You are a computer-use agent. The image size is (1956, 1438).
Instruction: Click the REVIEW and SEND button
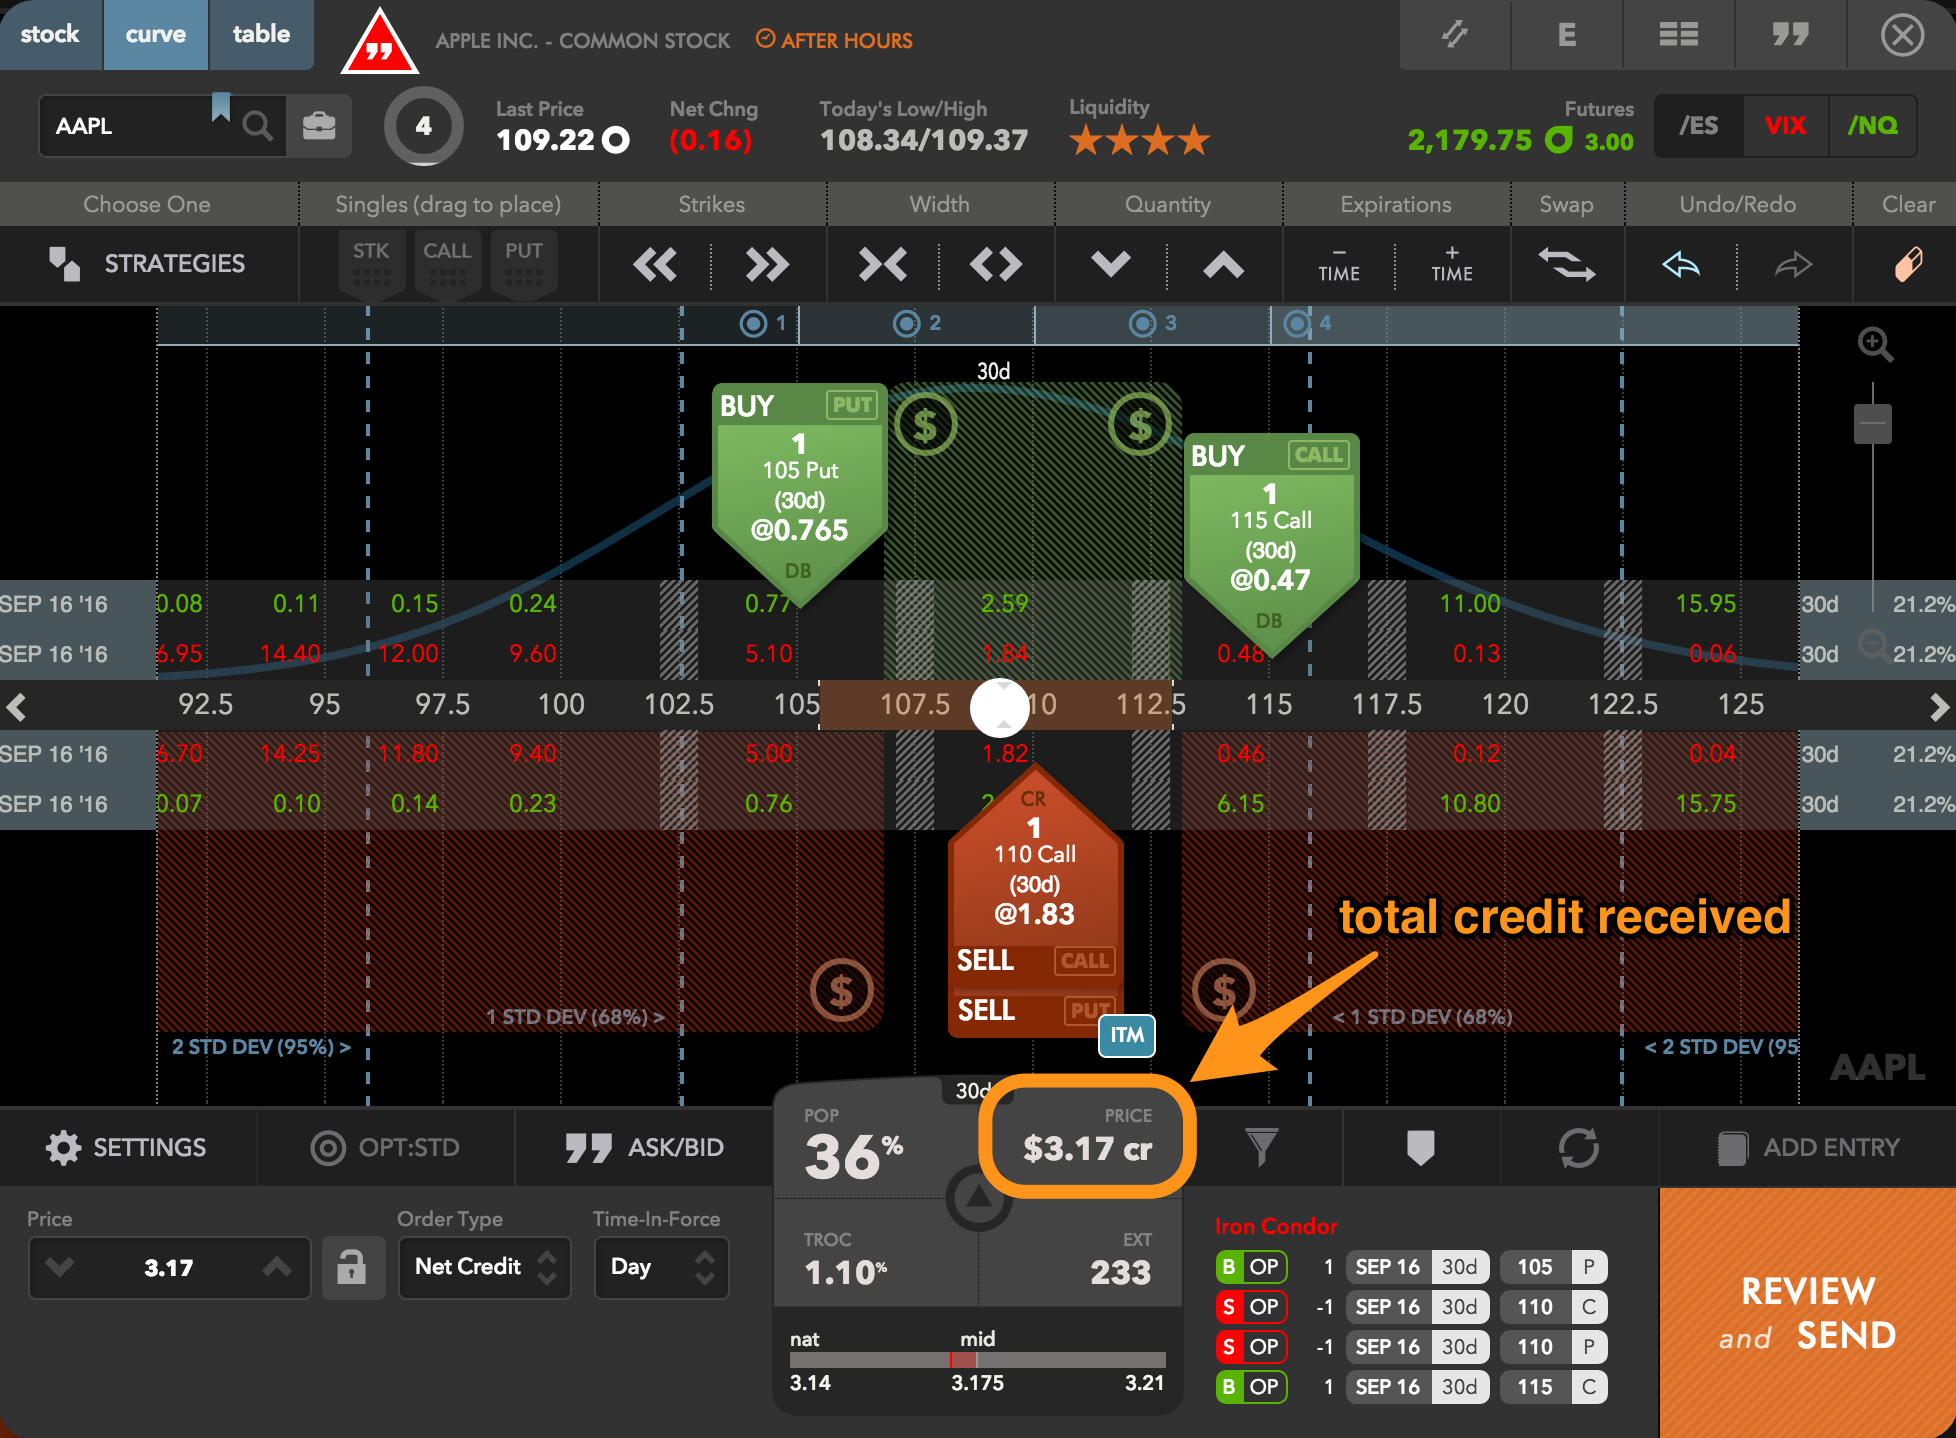1807,1313
